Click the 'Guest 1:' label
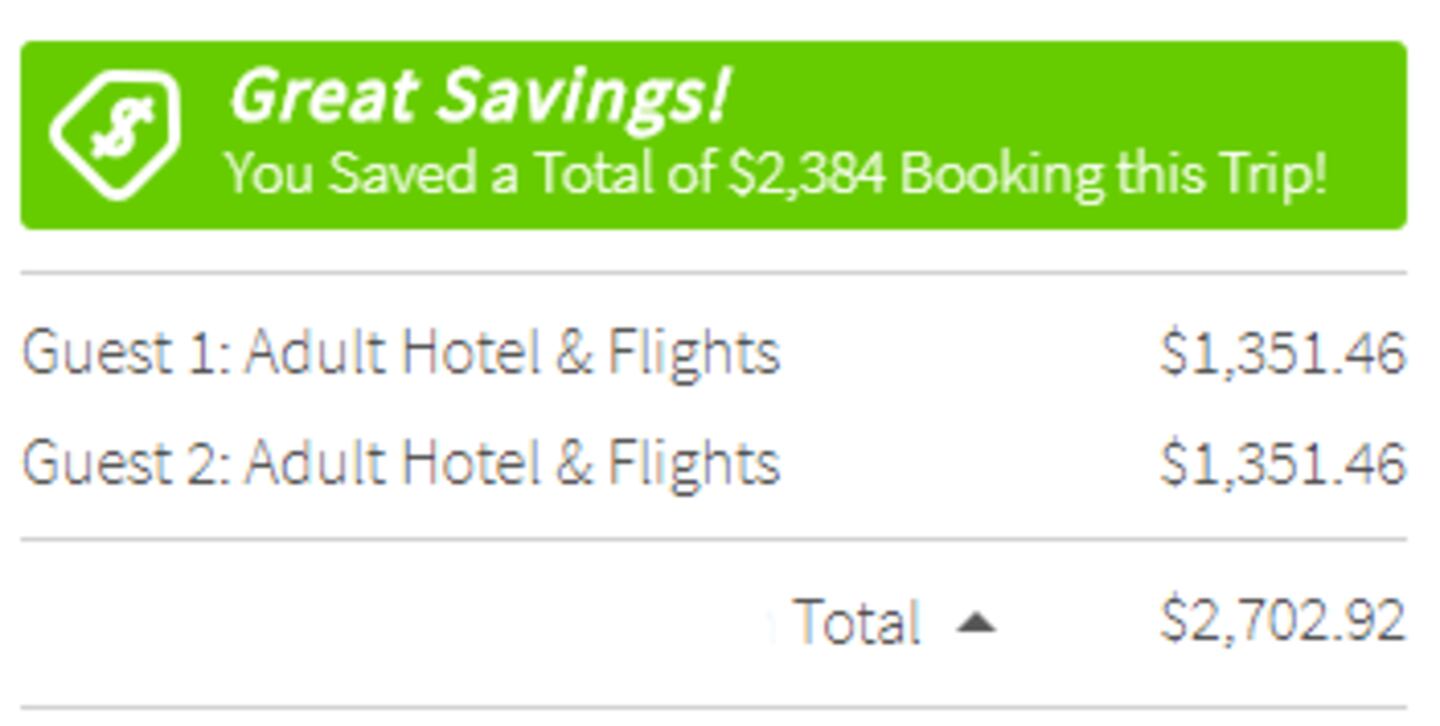 coord(126,353)
